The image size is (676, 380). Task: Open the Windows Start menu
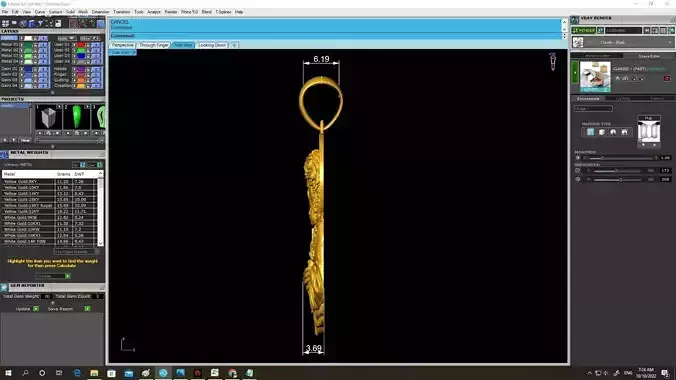click(8, 373)
